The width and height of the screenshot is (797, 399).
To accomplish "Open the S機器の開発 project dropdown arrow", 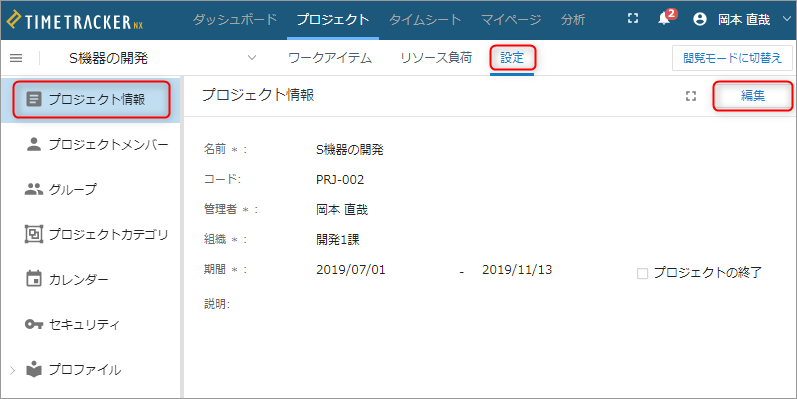I will (252, 57).
